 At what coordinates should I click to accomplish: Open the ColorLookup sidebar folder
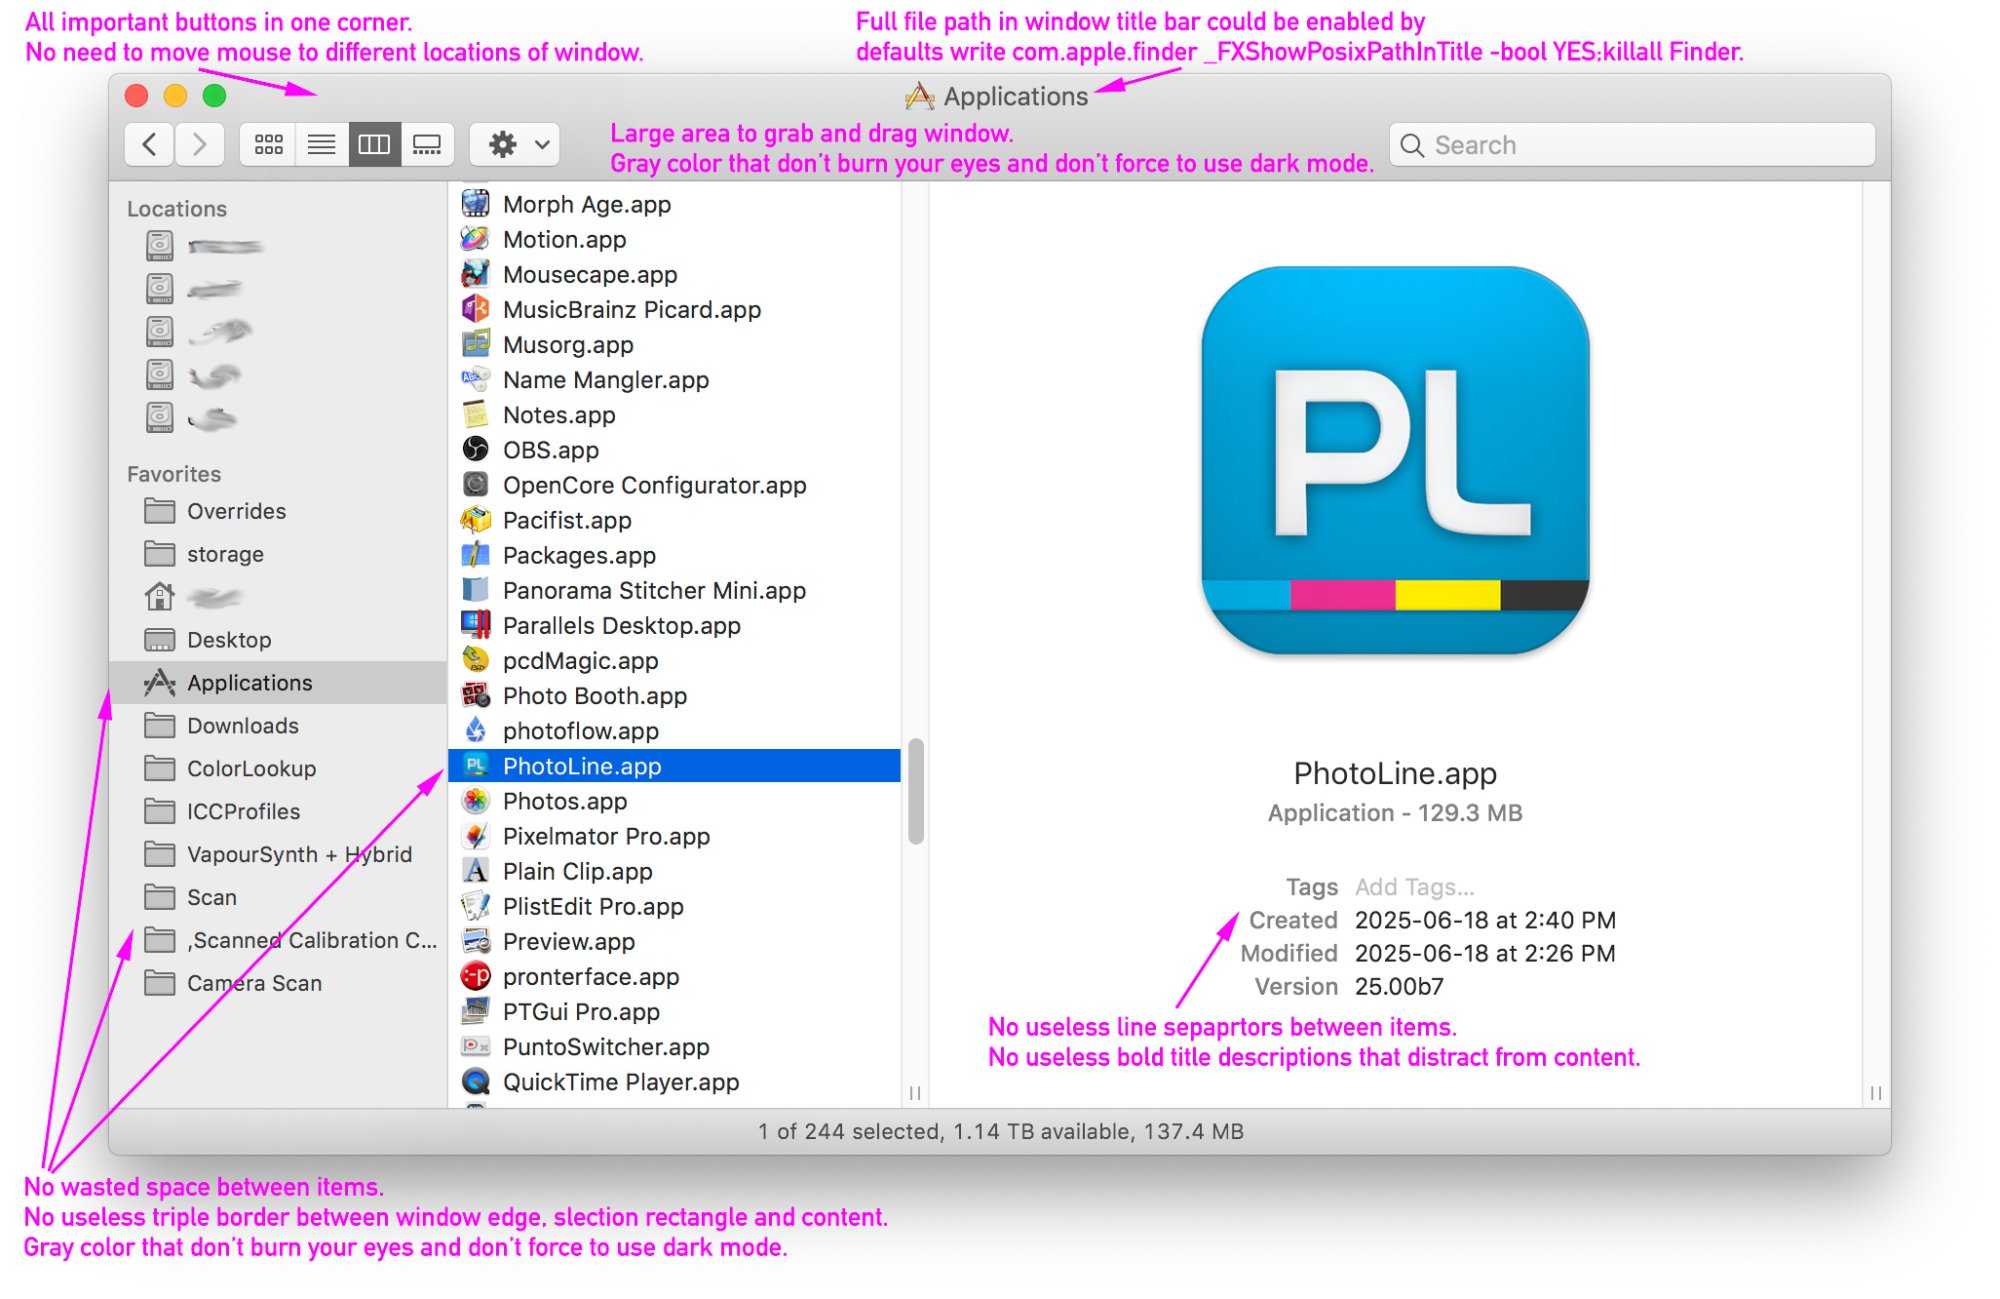pyautogui.click(x=251, y=769)
